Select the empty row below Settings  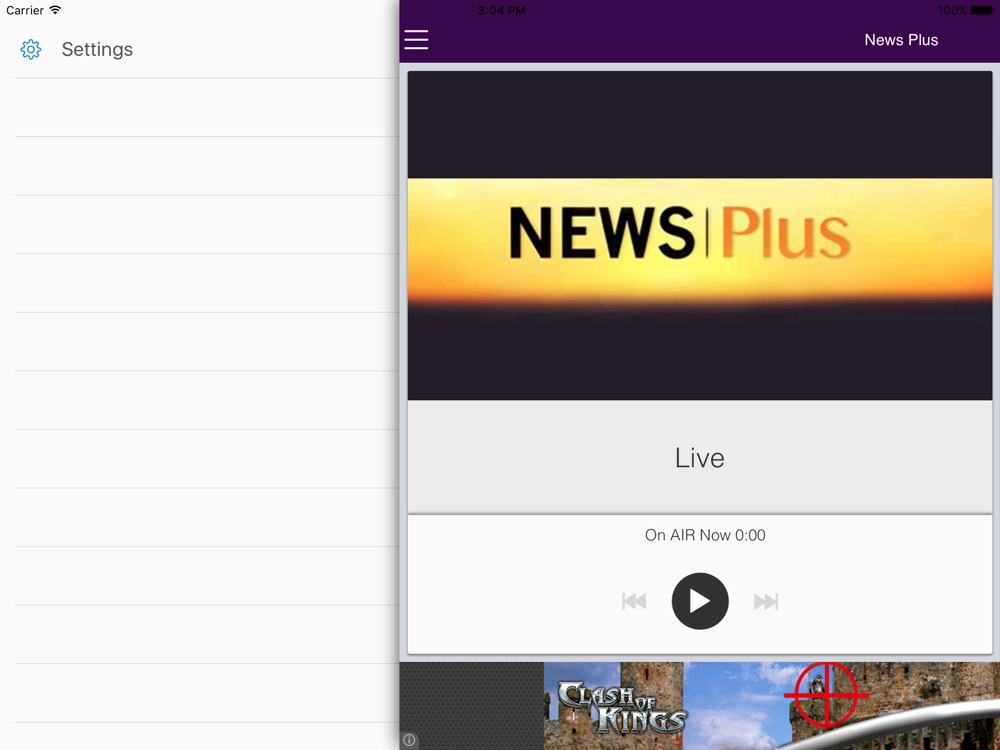point(206,107)
